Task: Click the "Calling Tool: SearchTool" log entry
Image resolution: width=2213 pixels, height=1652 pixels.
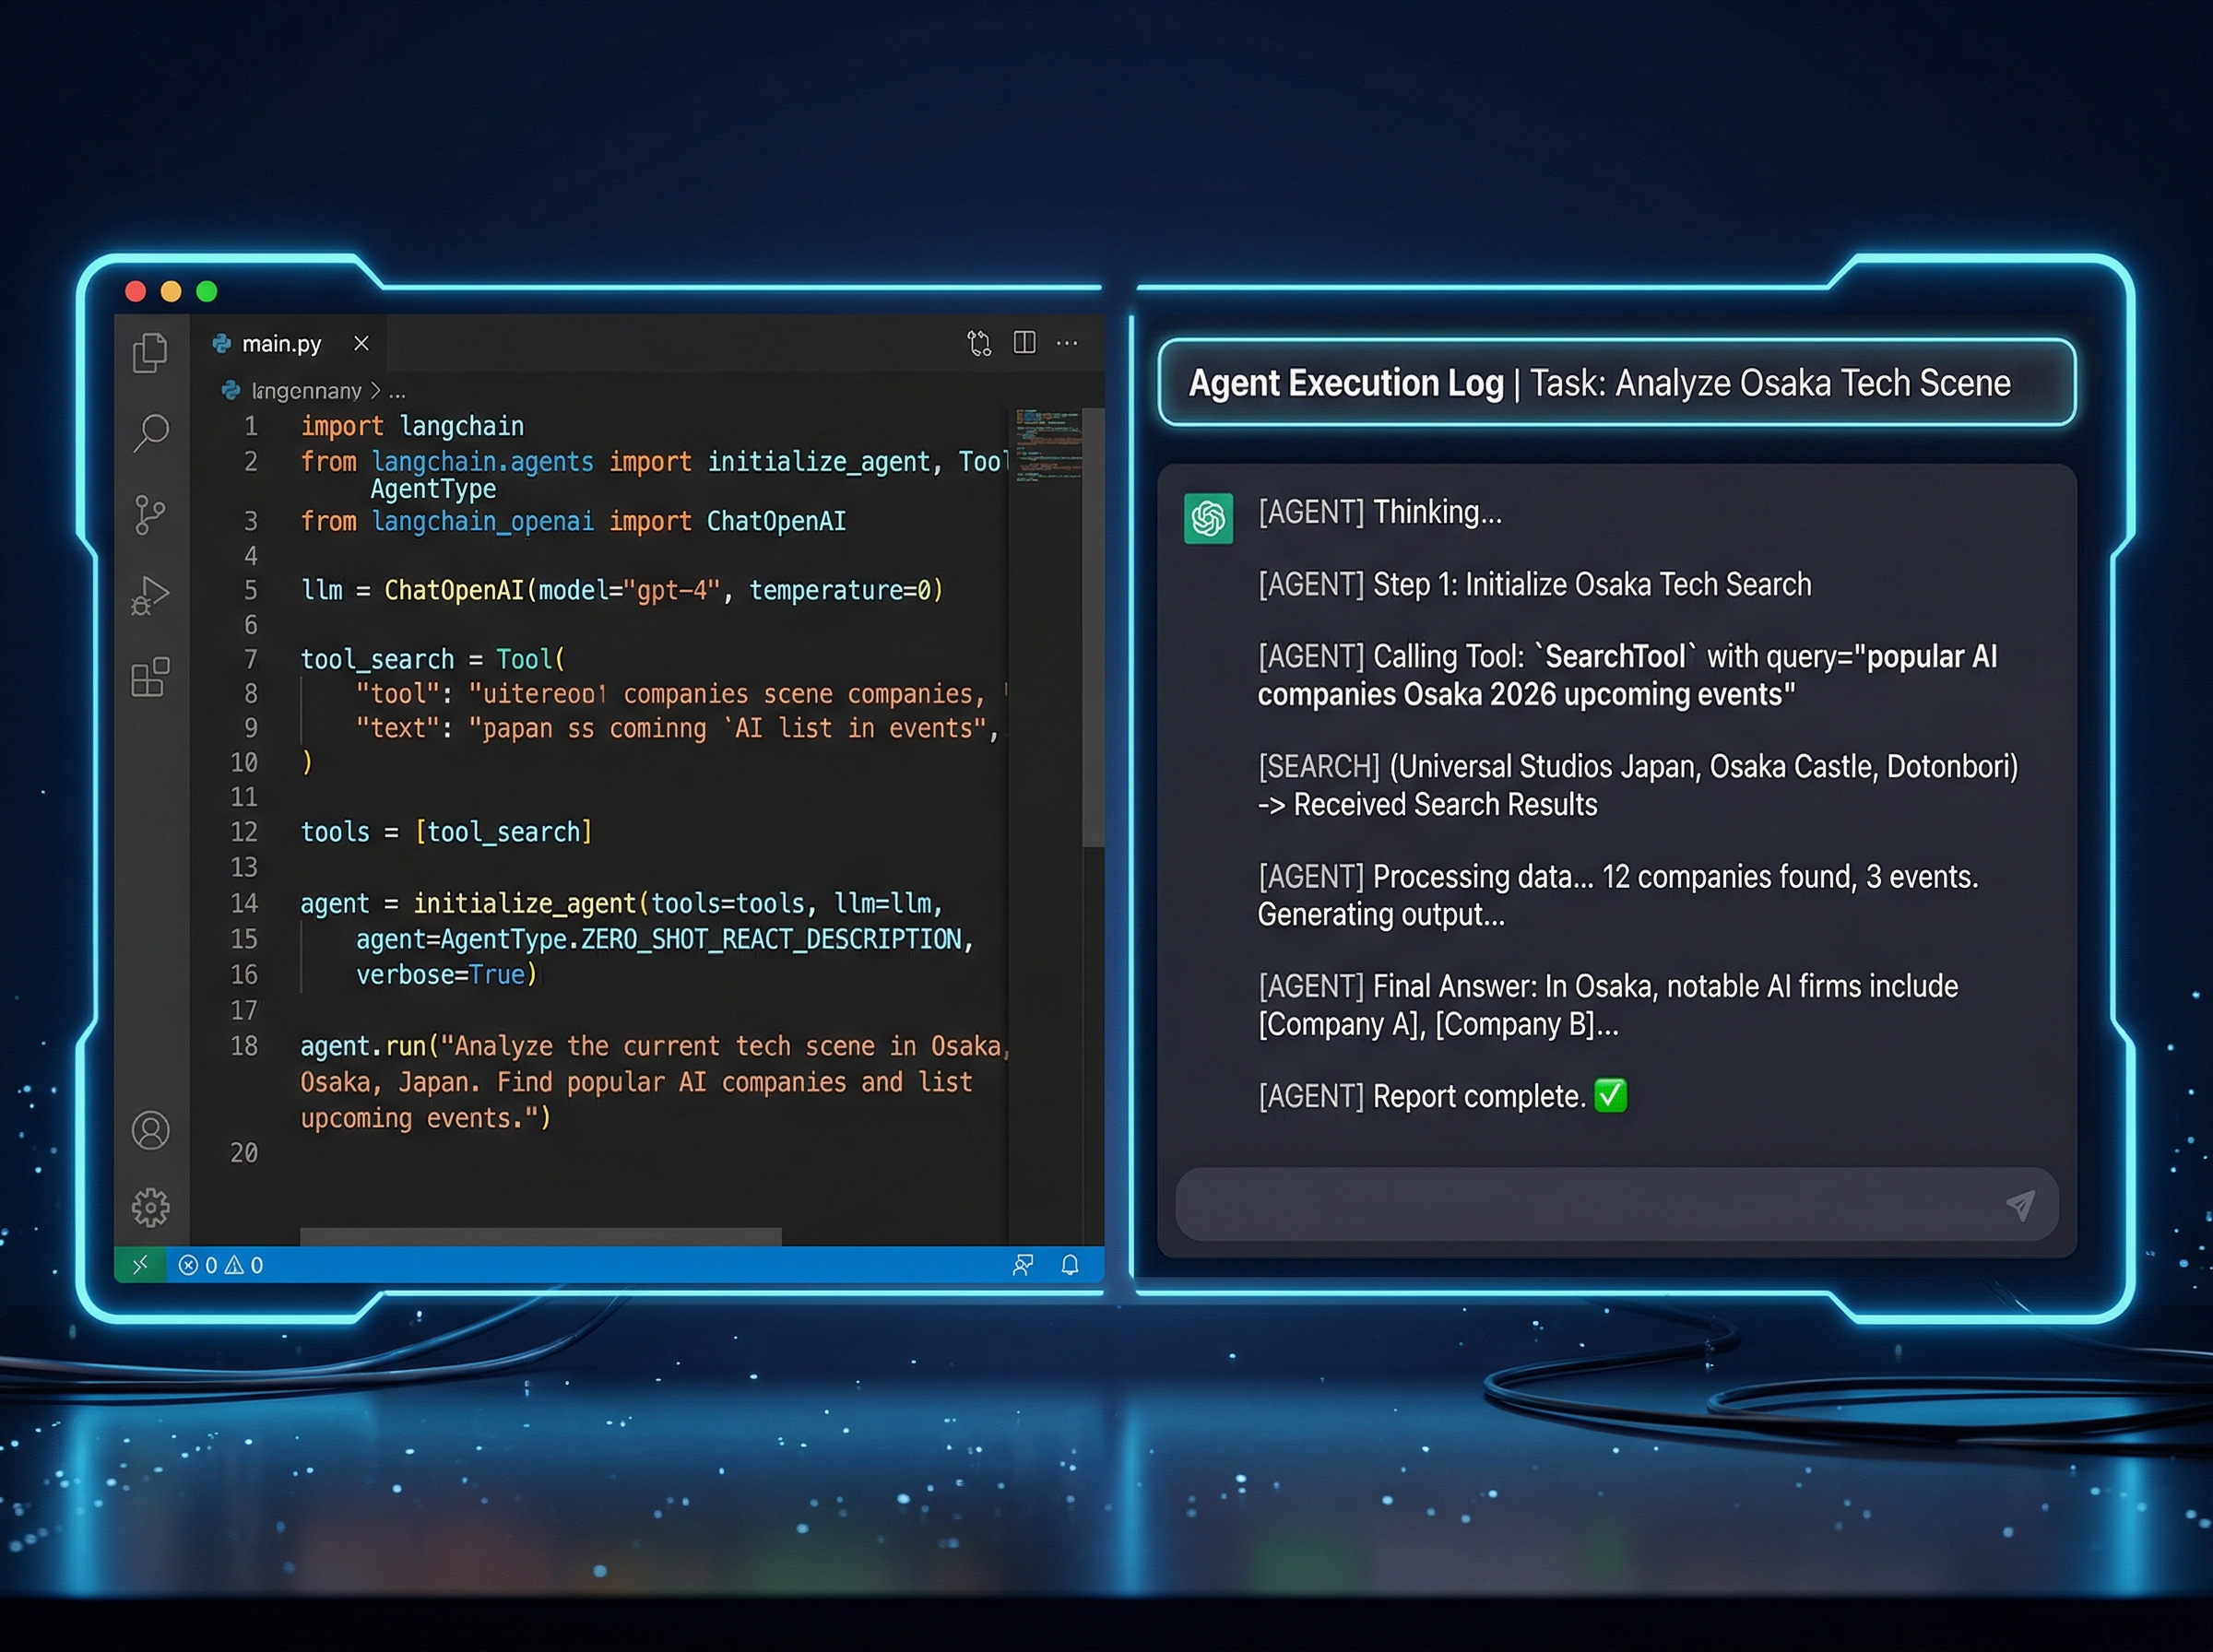Action: point(1628,675)
